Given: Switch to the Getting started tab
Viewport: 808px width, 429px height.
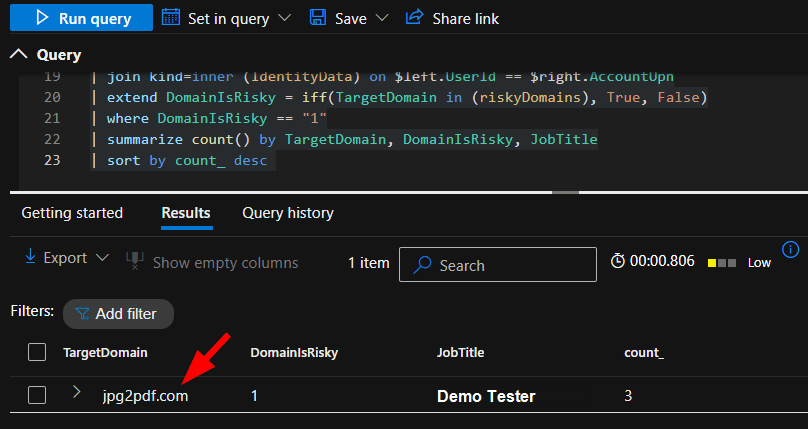Looking at the screenshot, I should [72, 213].
